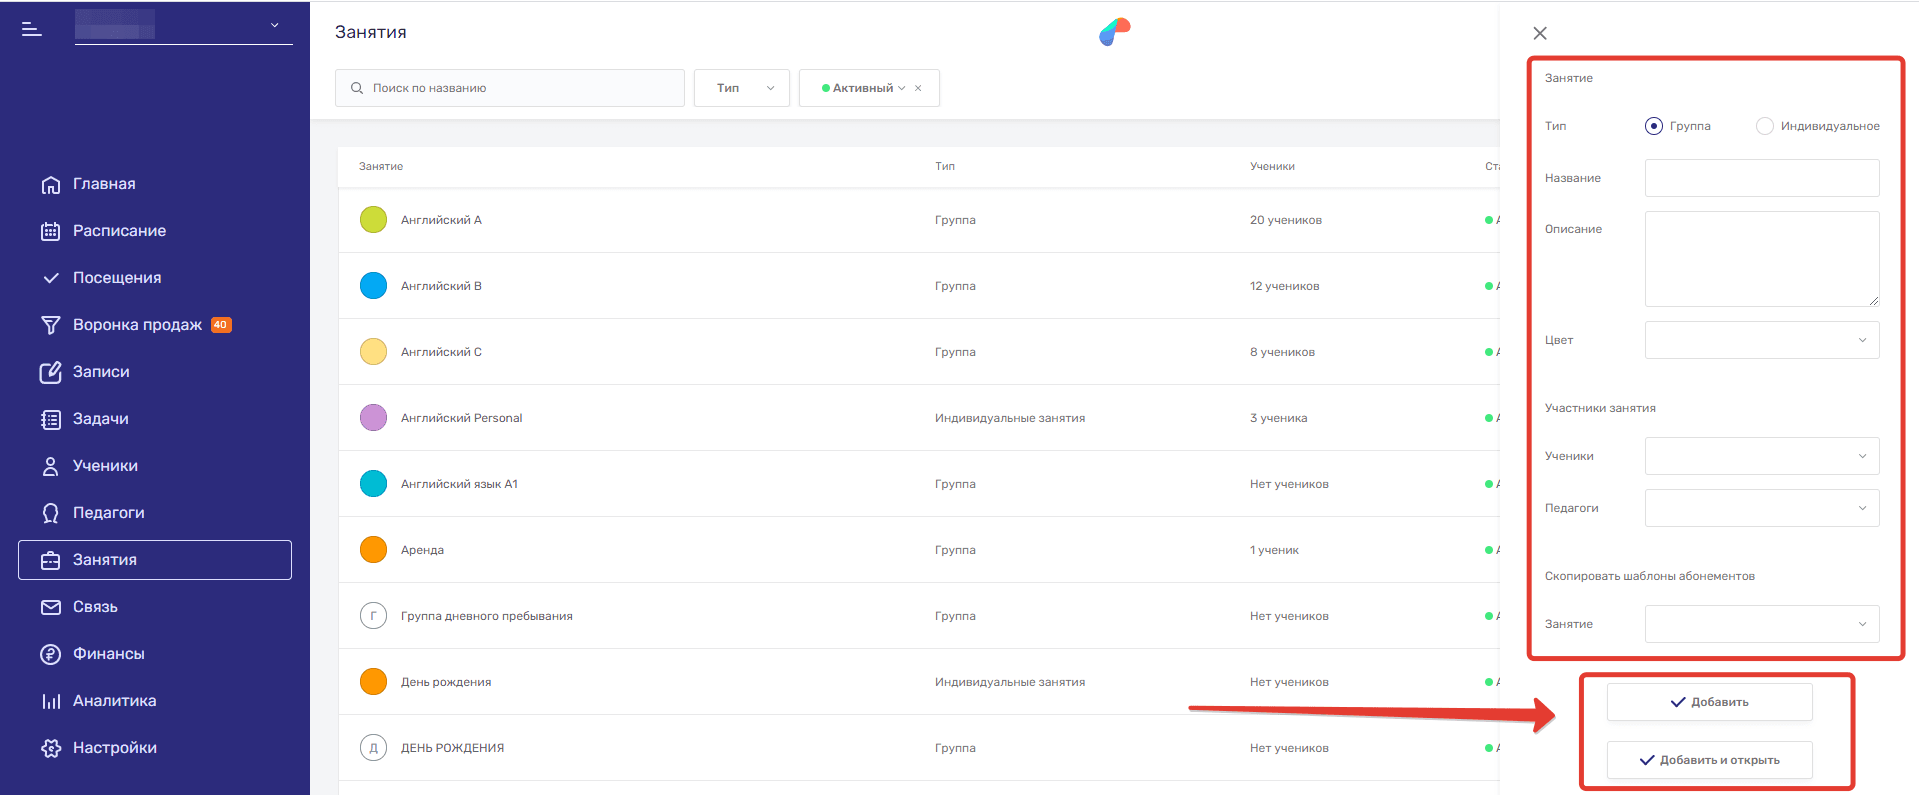Select the Индивидуальное radio button

coord(1765,126)
